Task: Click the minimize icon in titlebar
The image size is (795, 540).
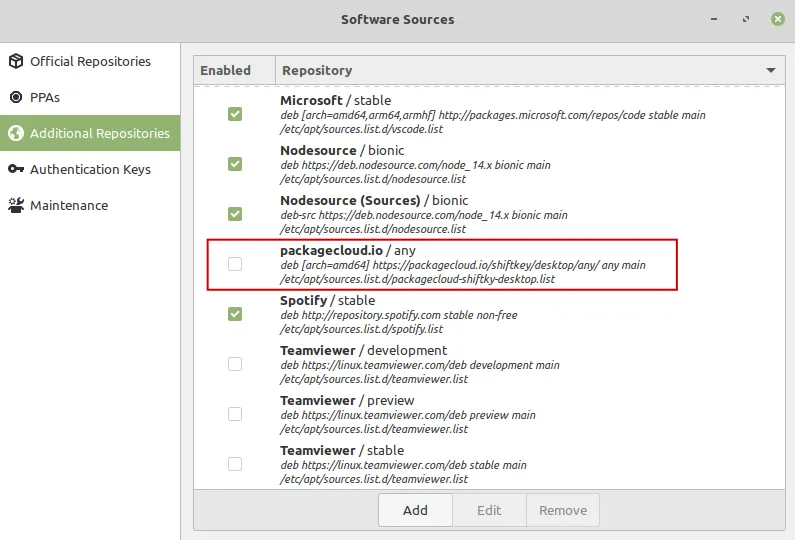Action: pyautogui.click(x=714, y=19)
